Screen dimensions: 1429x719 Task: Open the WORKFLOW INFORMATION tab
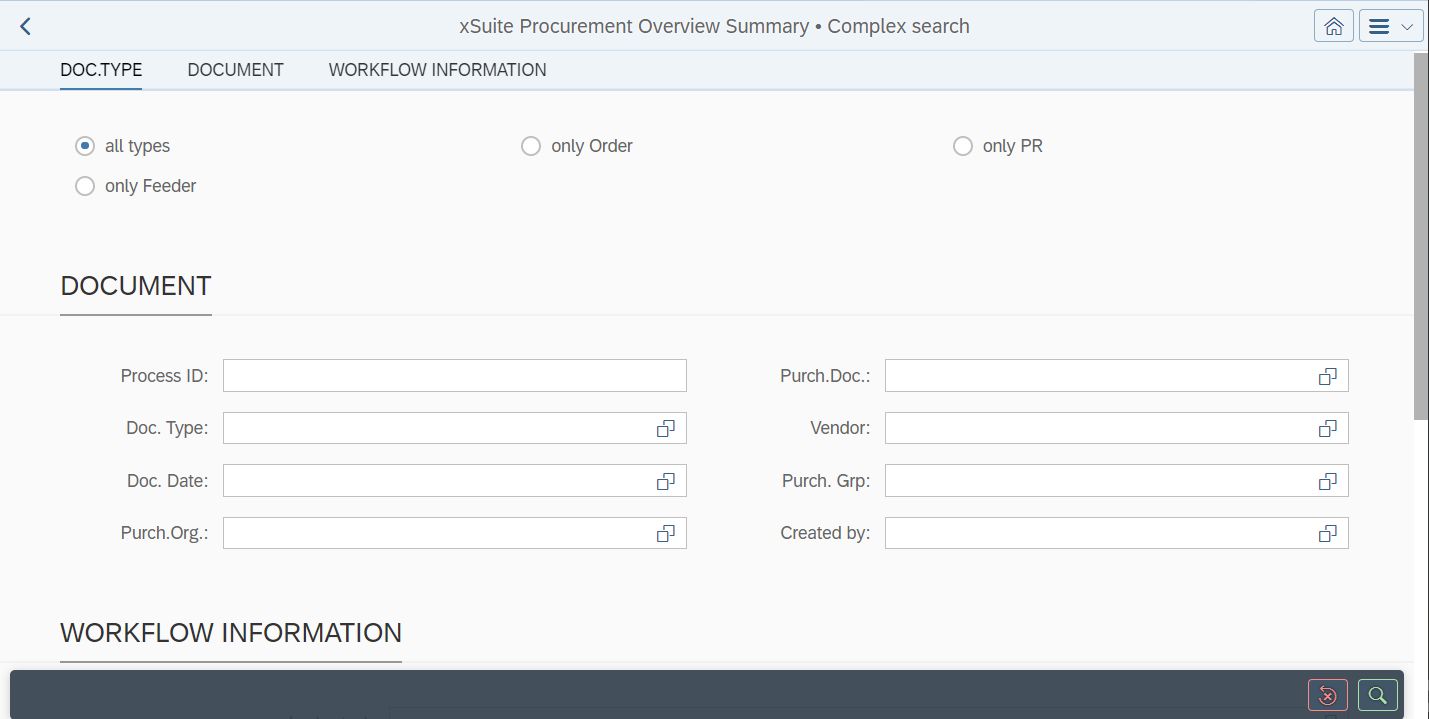point(437,69)
